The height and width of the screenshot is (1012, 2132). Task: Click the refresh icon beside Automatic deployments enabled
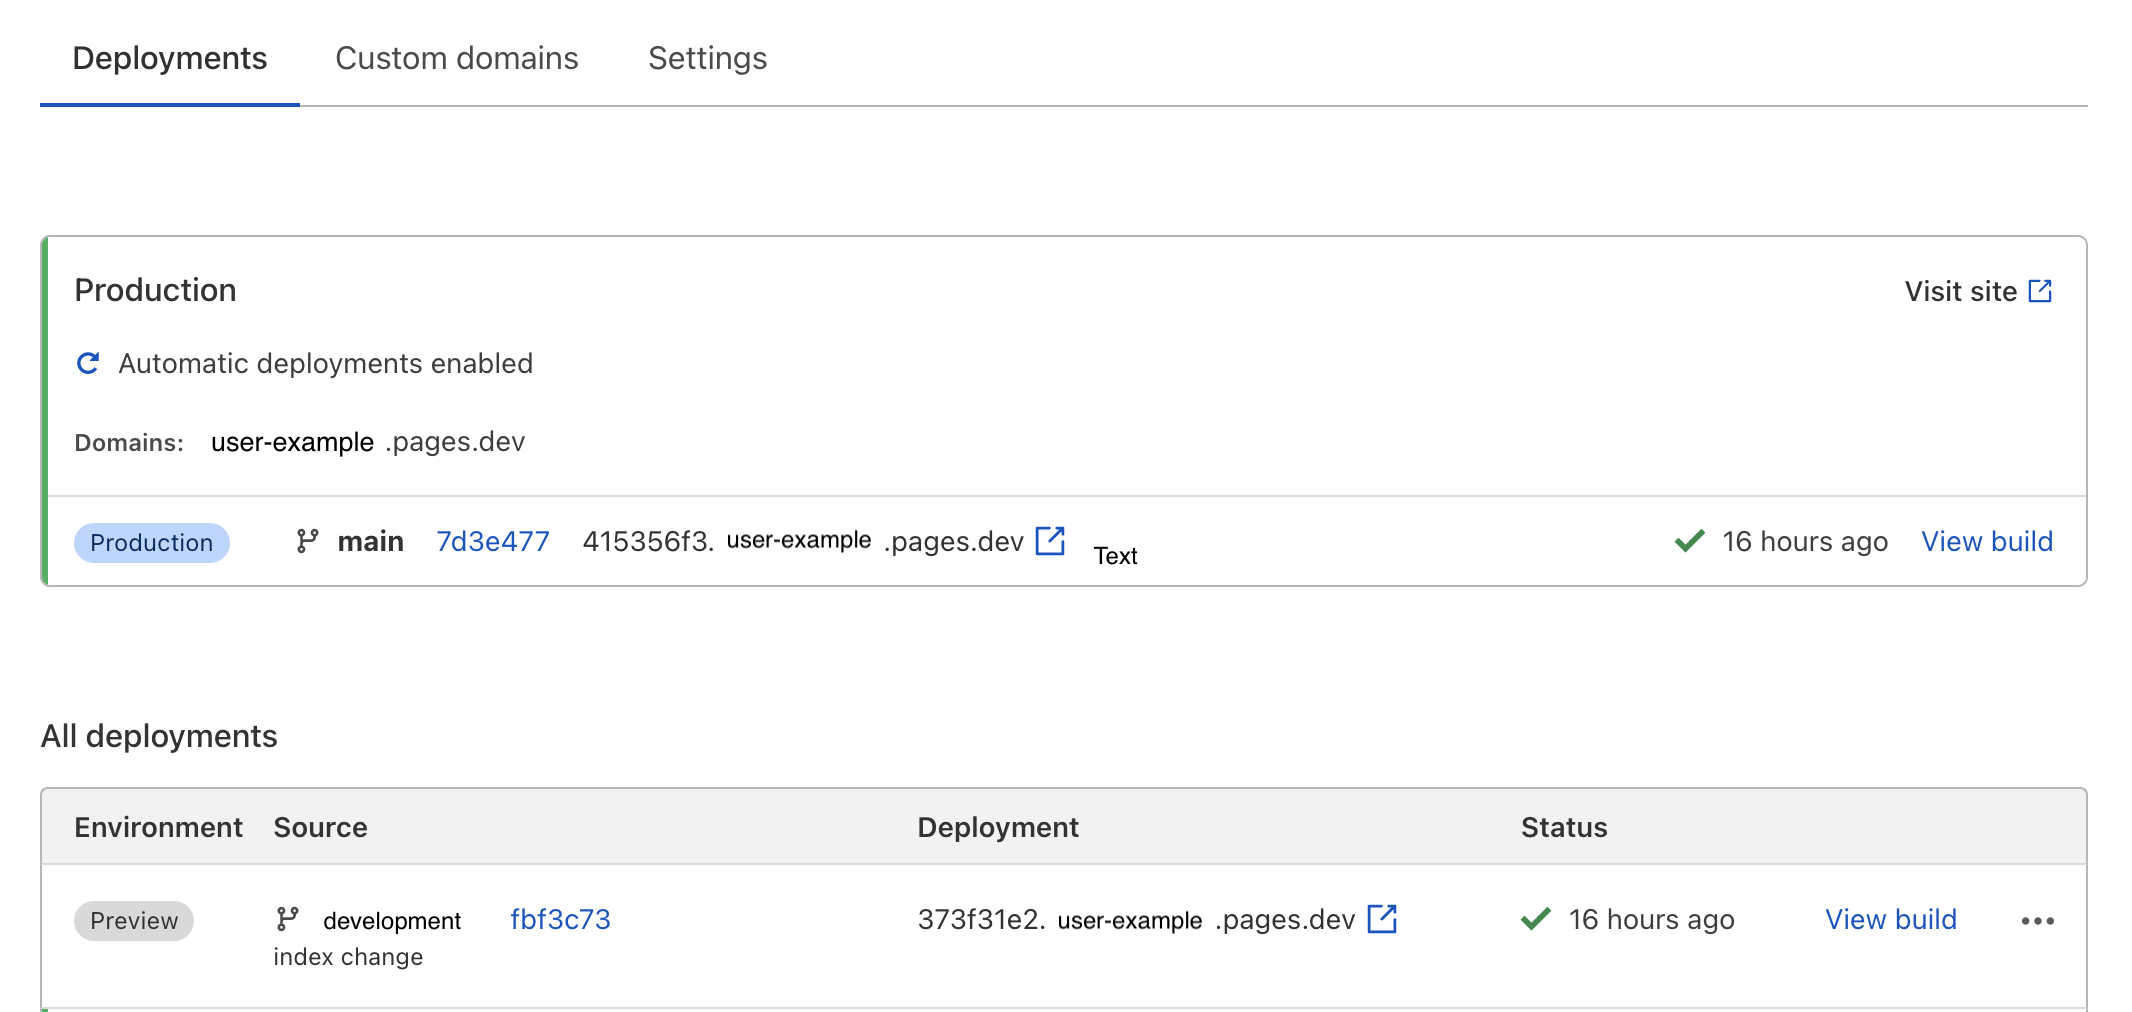coord(88,363)
